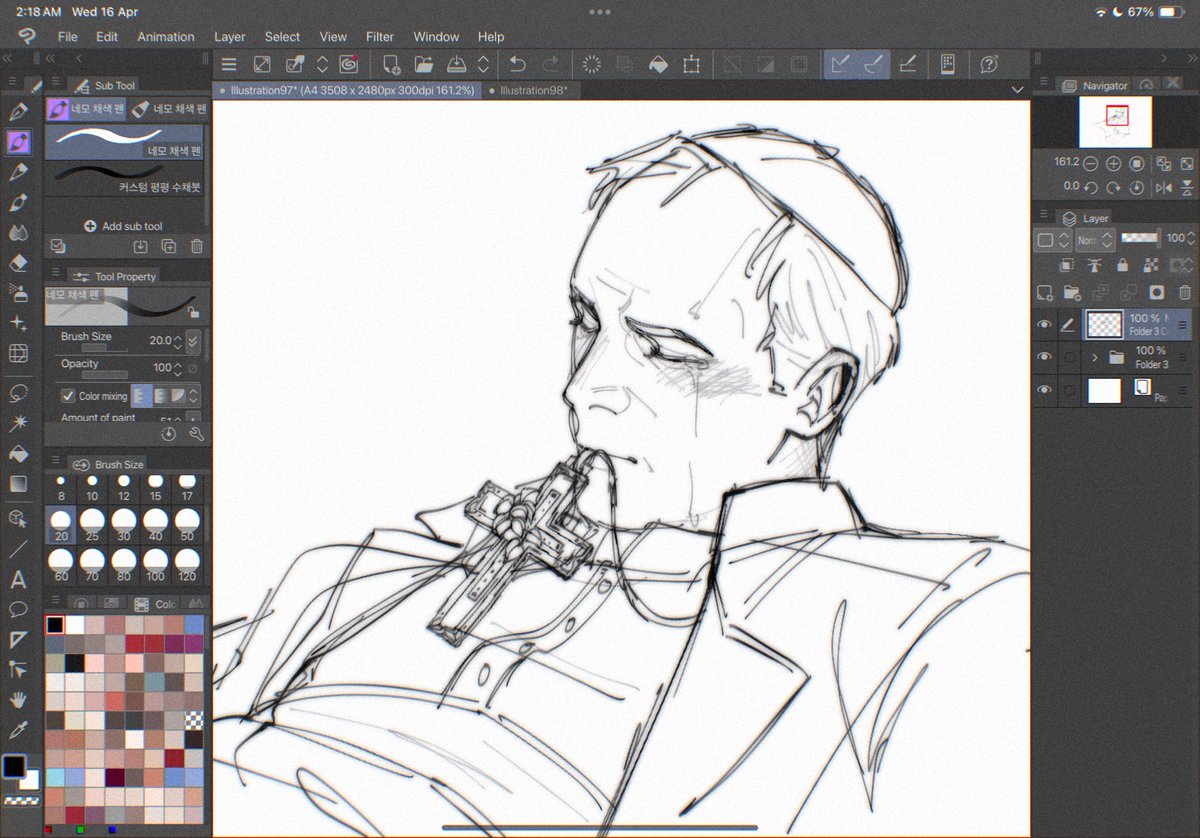Click the Redo arrow in the command bar
Viewport: 1200px width, 838px height.
point(551,64)
